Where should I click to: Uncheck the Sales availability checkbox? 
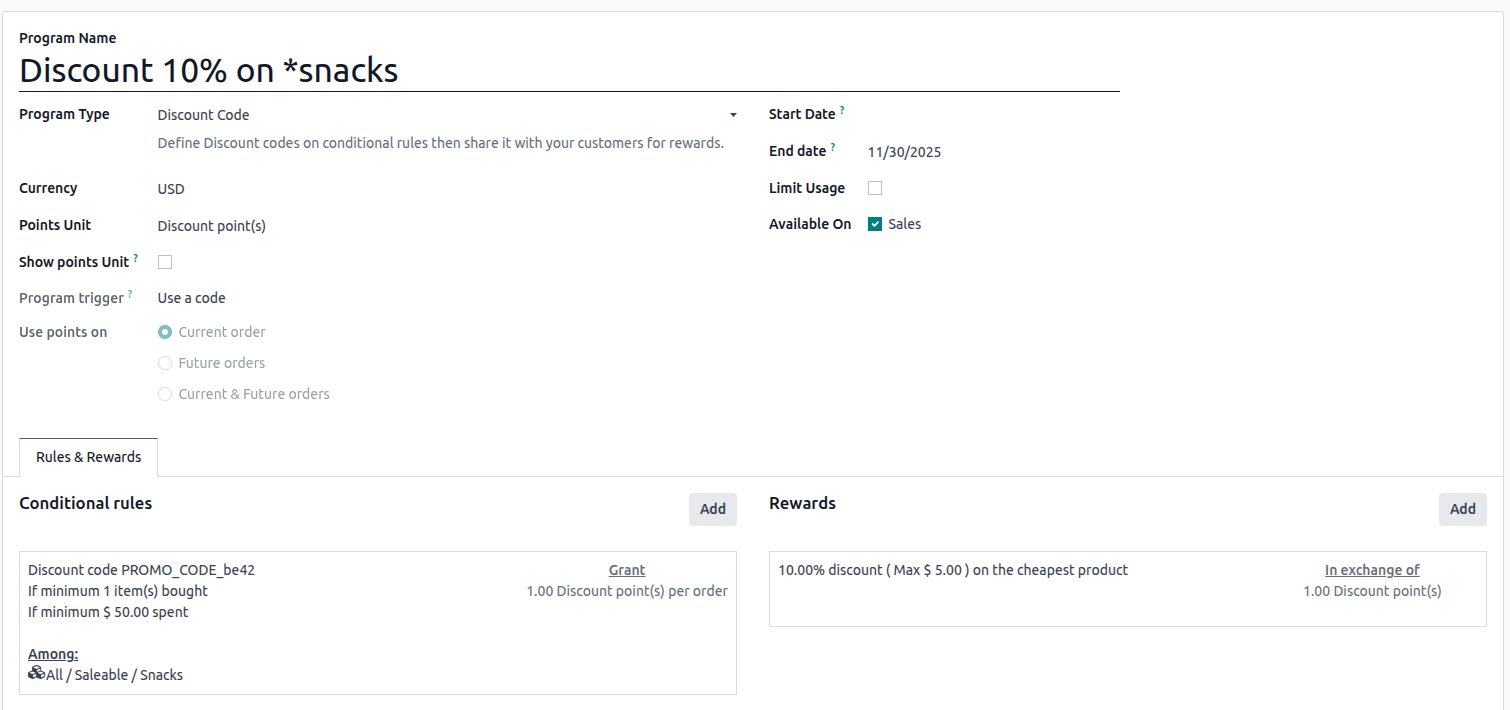pyautogui.click(x=875, y=224)
